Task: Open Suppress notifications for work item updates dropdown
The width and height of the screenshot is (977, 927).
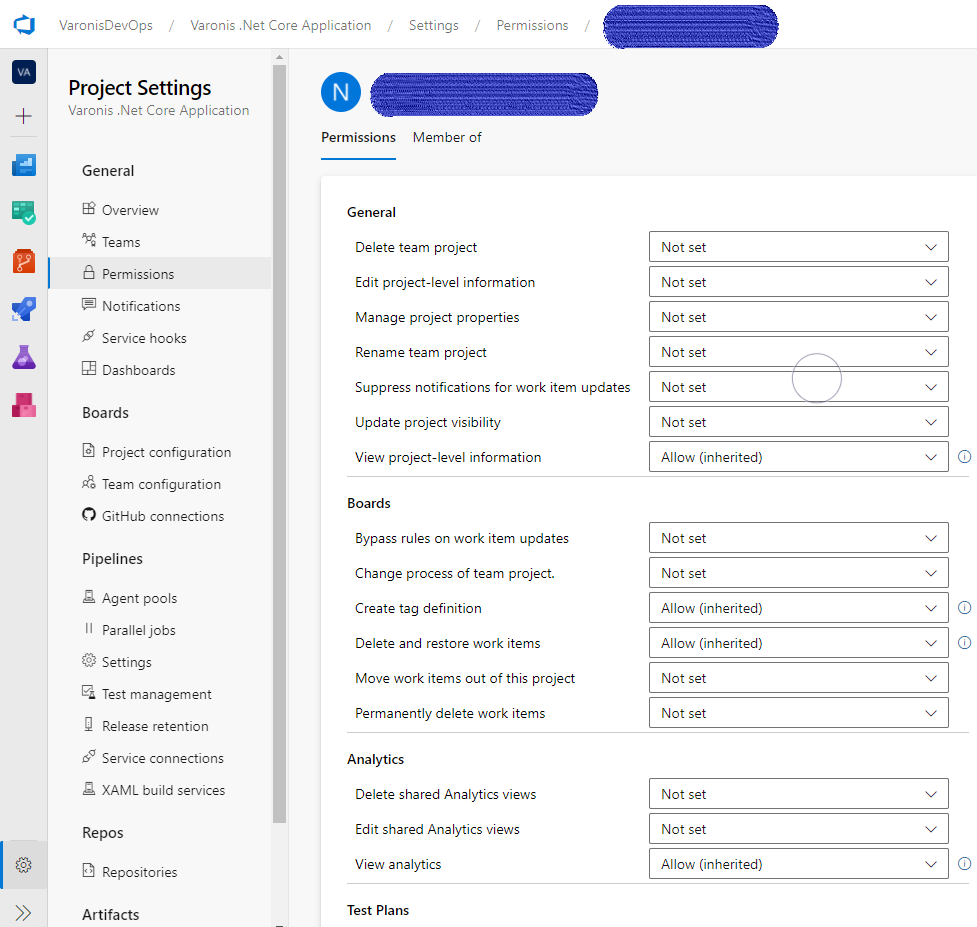Action: 799,386
